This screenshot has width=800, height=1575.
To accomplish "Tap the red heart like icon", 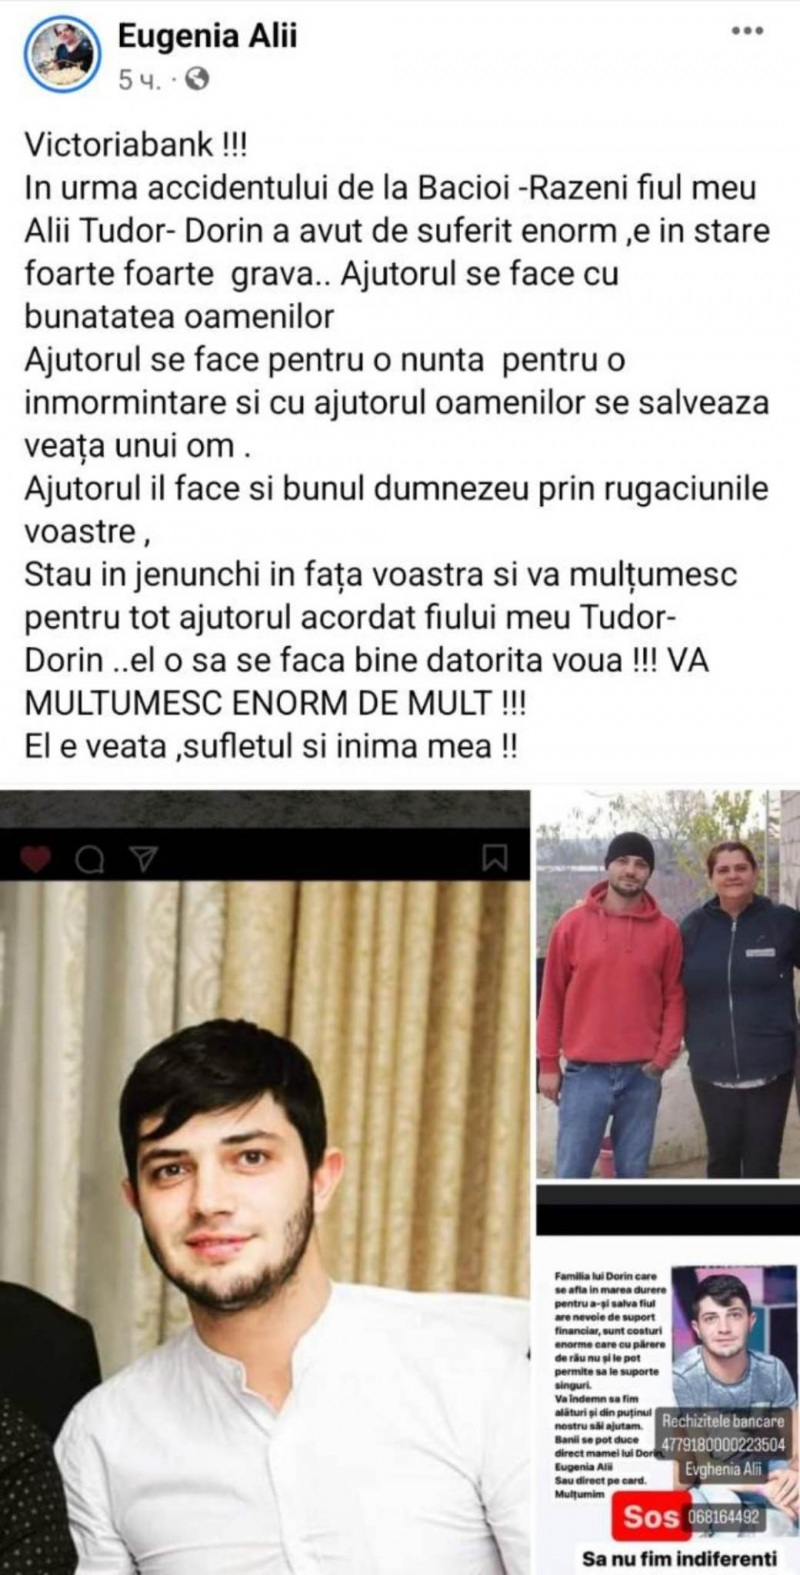I will point(36,858).
